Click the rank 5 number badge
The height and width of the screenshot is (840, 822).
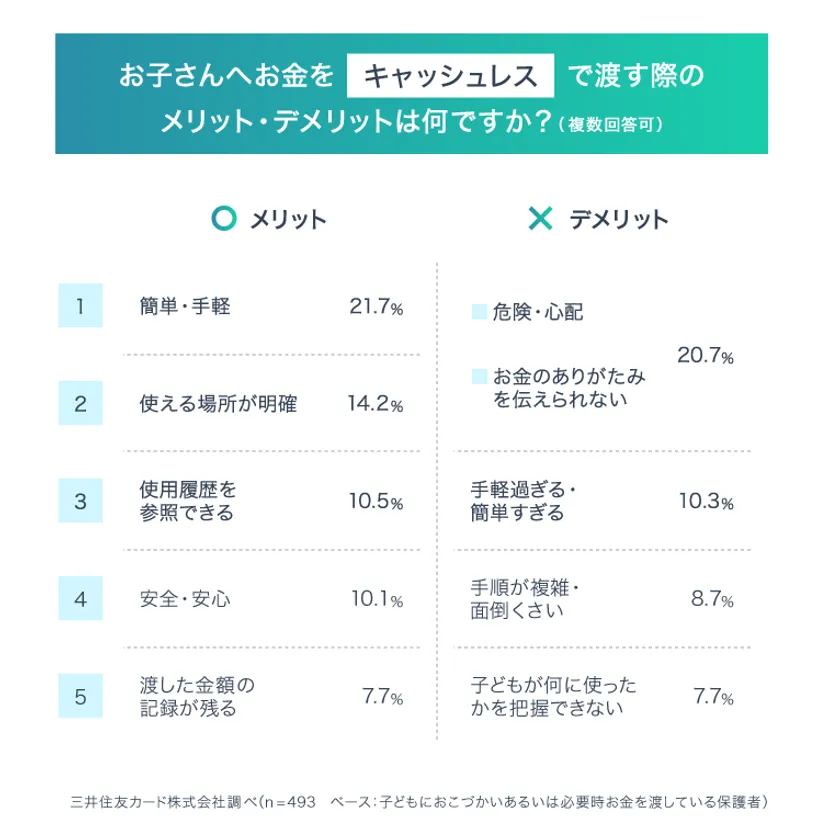pos(80,697)
